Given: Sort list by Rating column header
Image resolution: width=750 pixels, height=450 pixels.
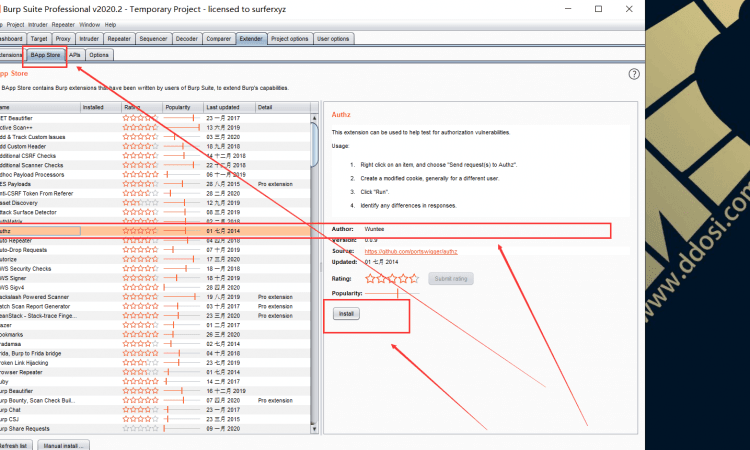Looking at the screenshot, I should pyautogui.click(x=142, y=107).
